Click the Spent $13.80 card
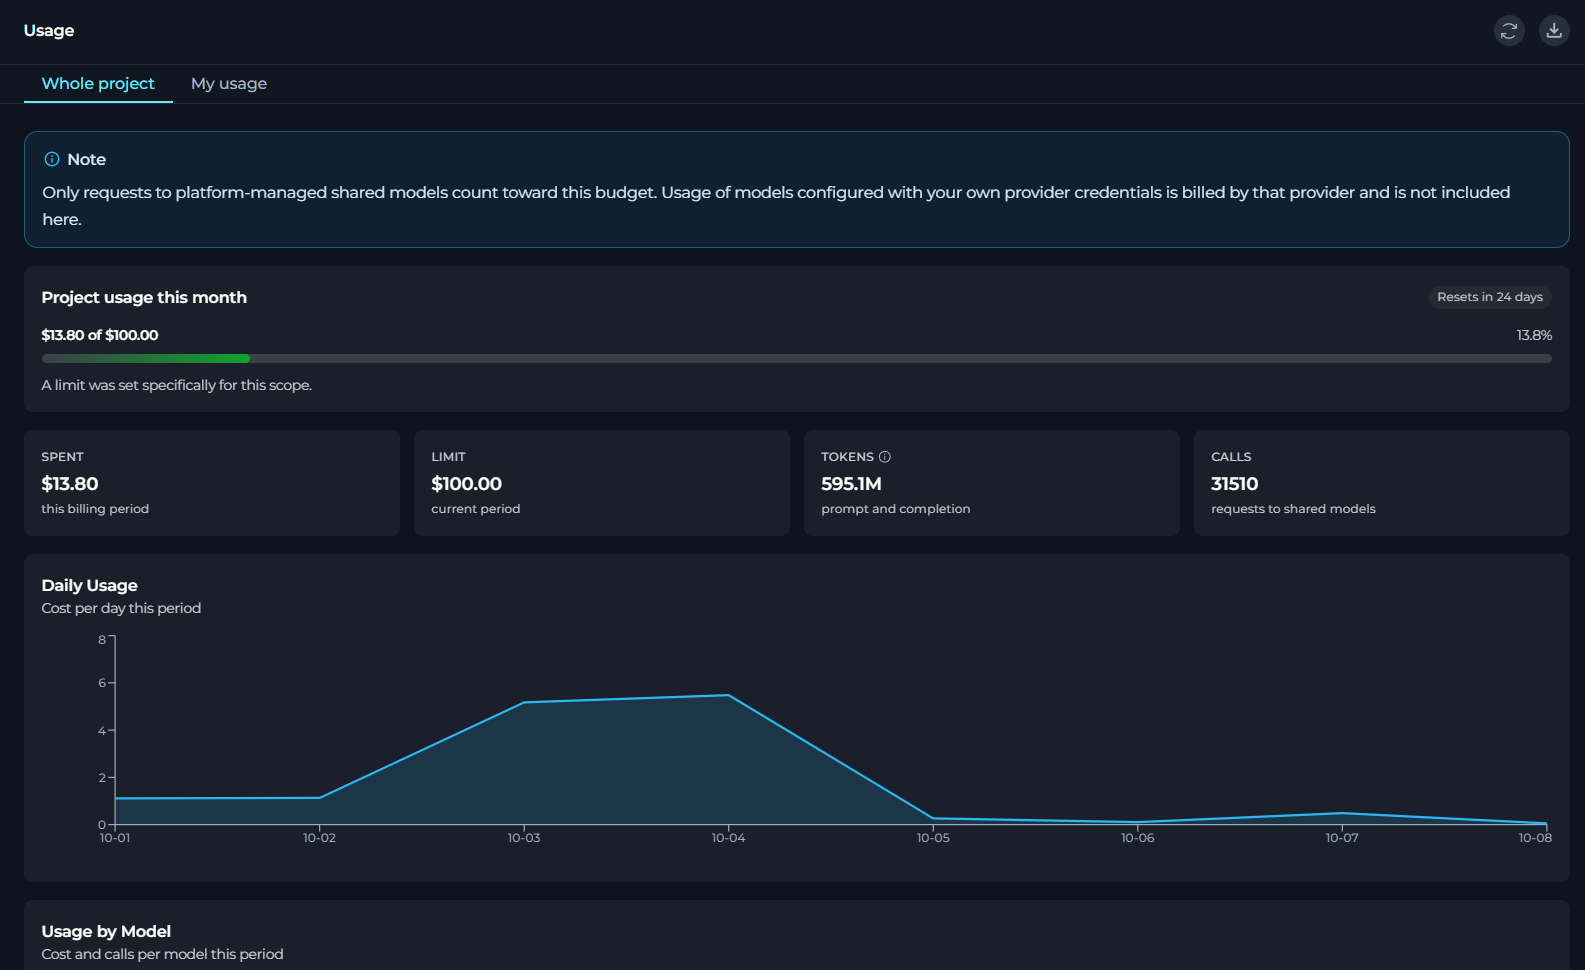Viewport: 1585px width, 970px height. tap(212, 483)
